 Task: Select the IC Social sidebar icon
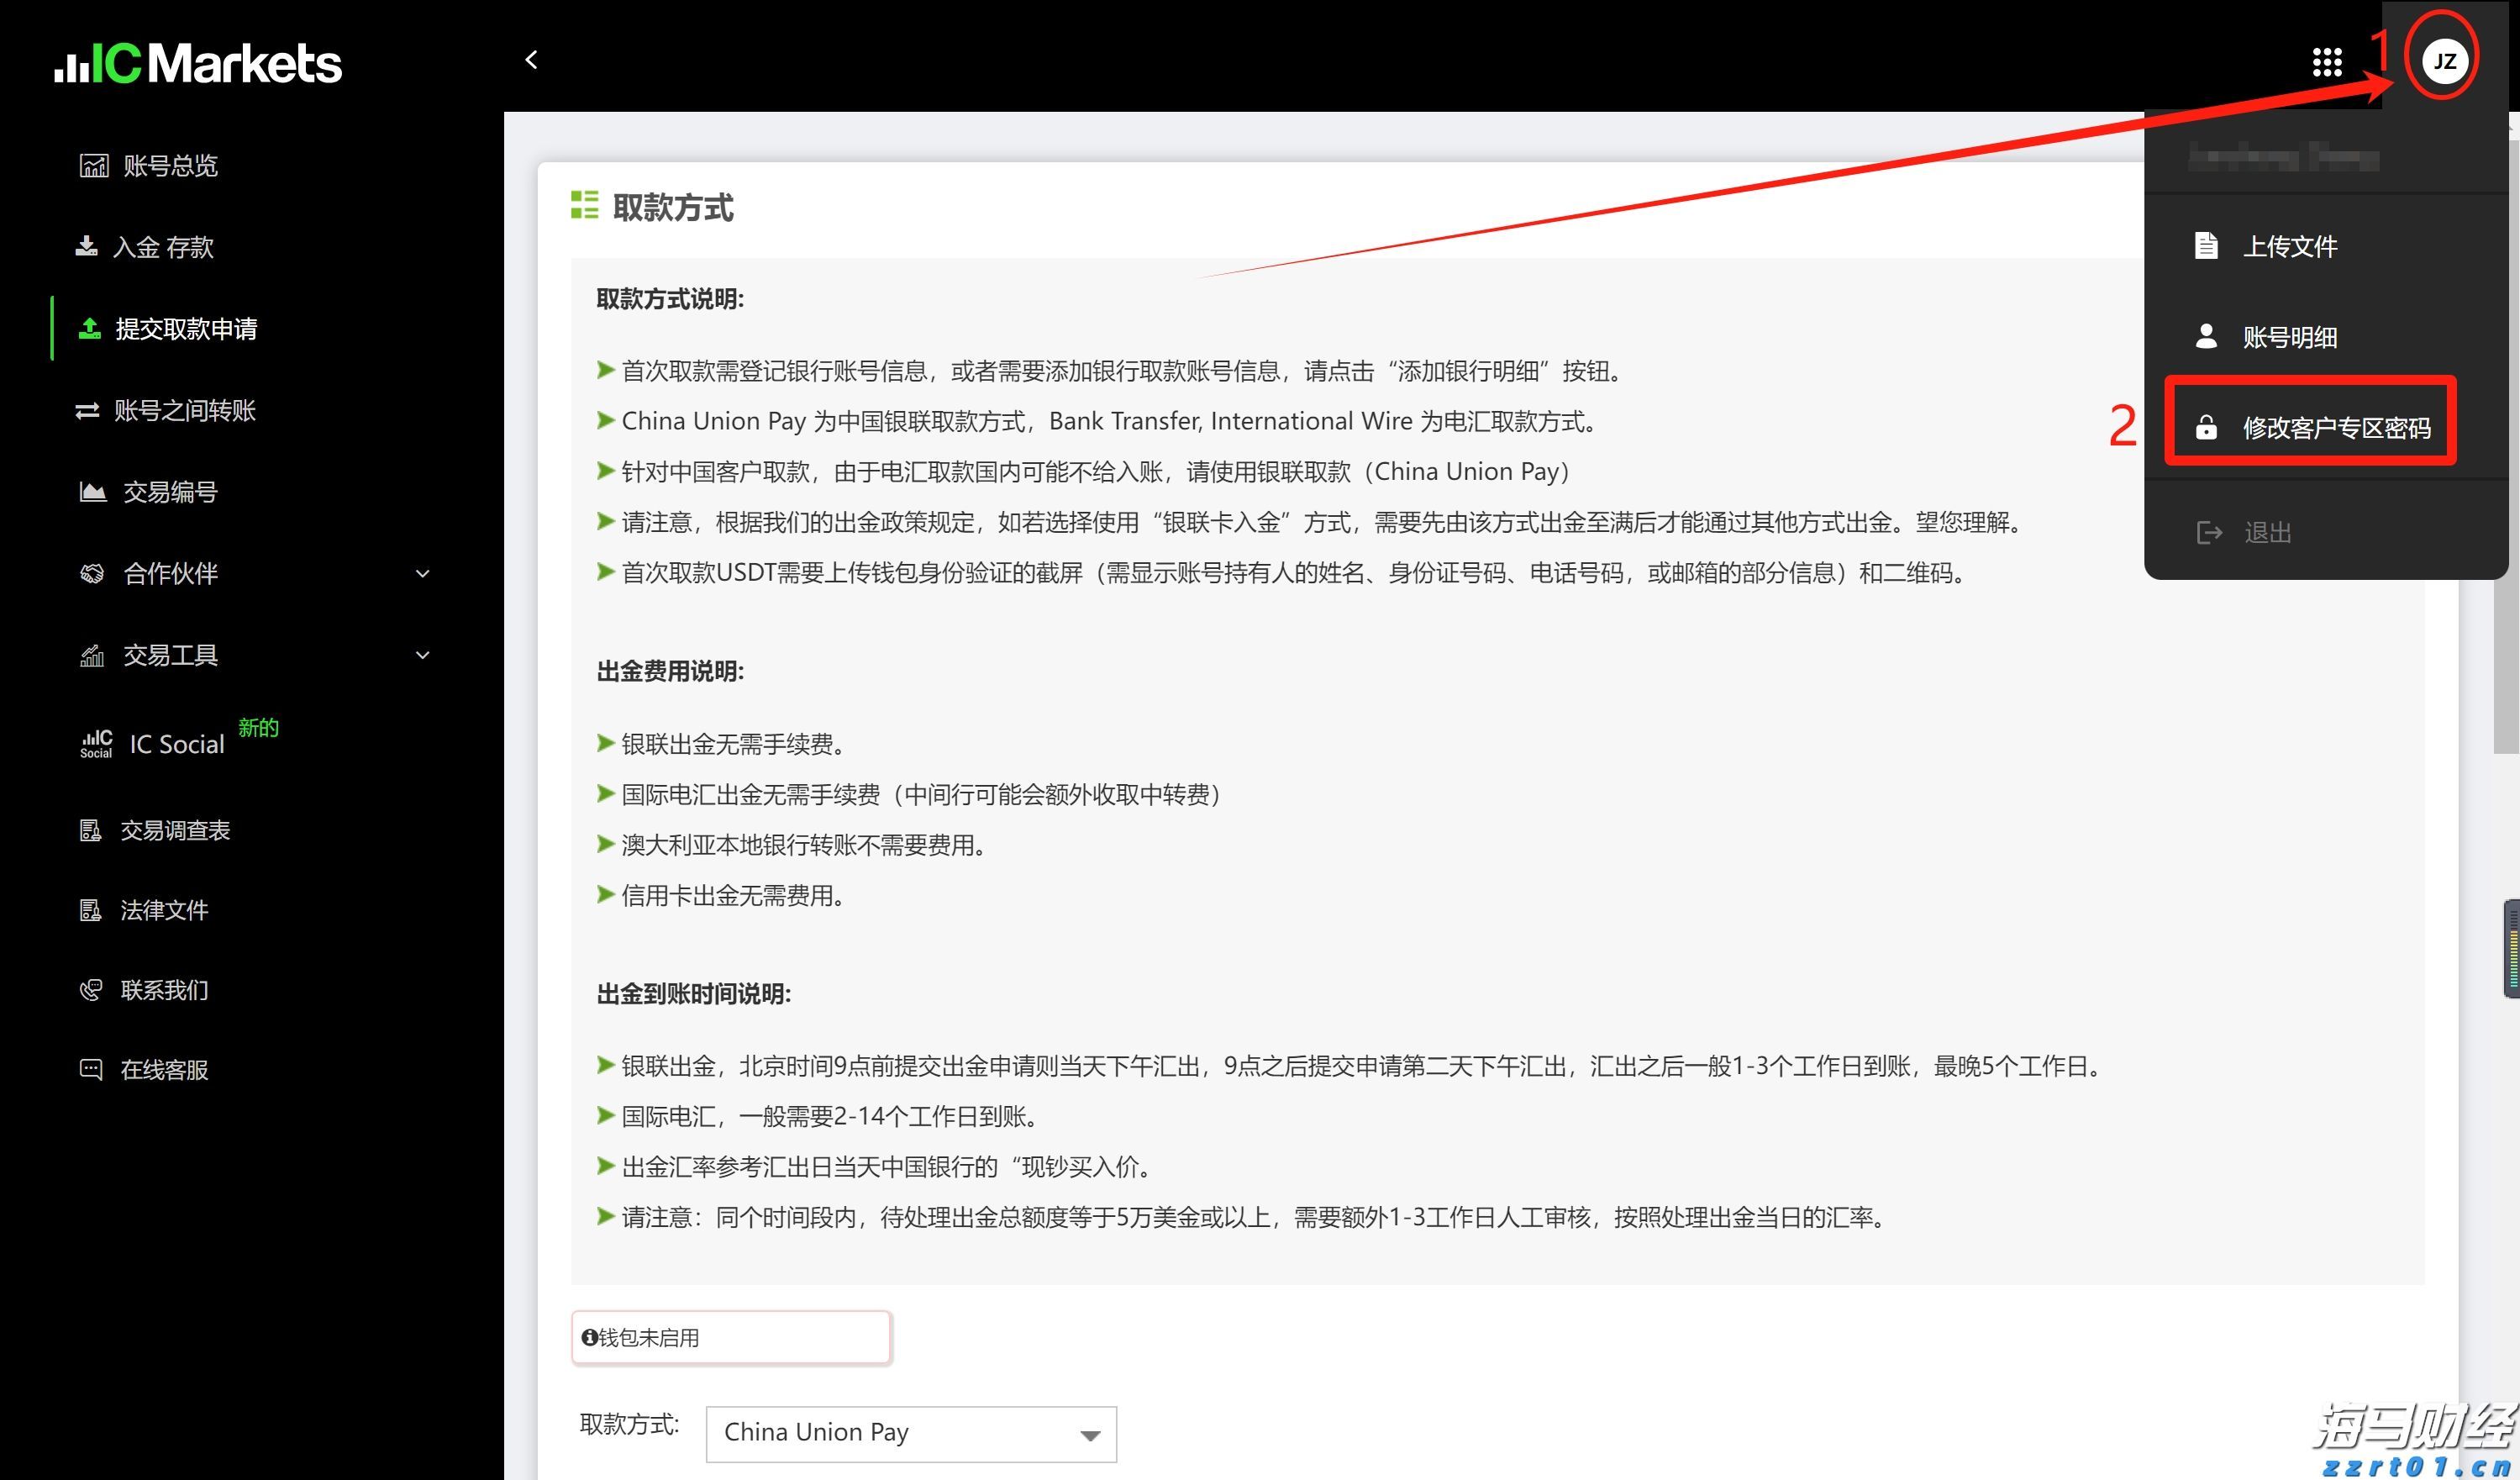click(x=97, y=742)
